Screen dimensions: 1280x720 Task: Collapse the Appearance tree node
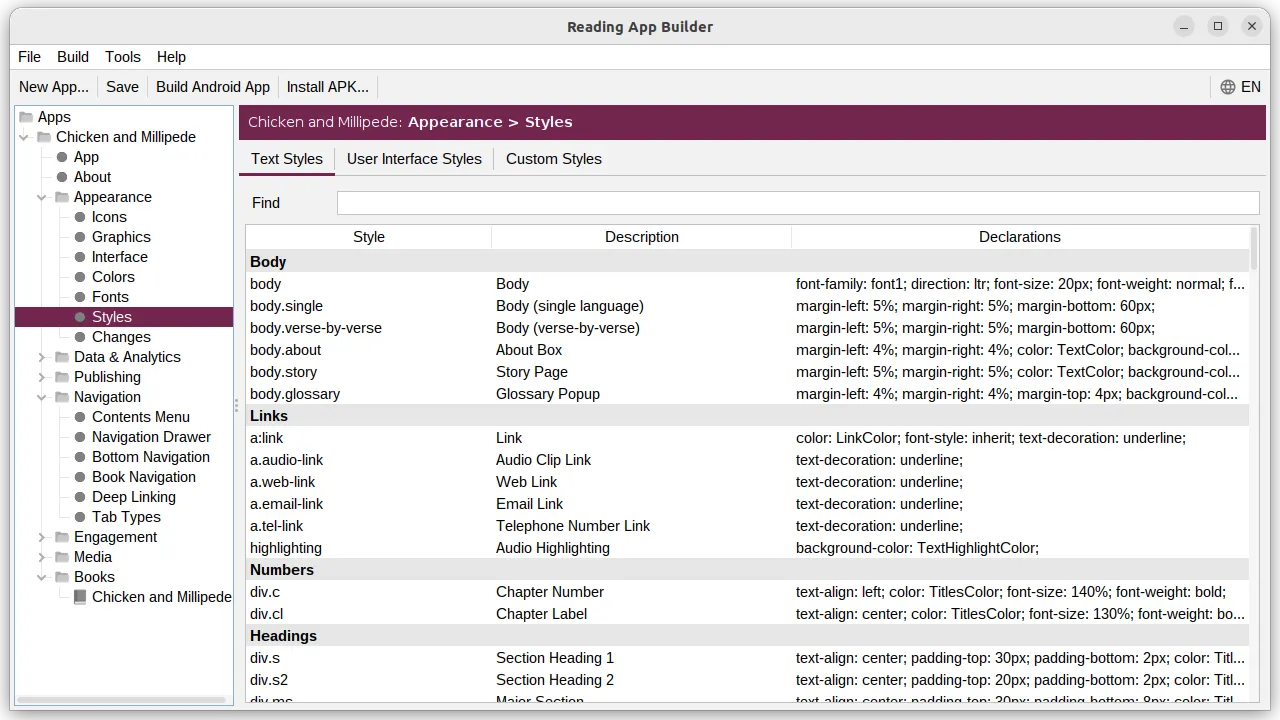click(x=42, y=197)
